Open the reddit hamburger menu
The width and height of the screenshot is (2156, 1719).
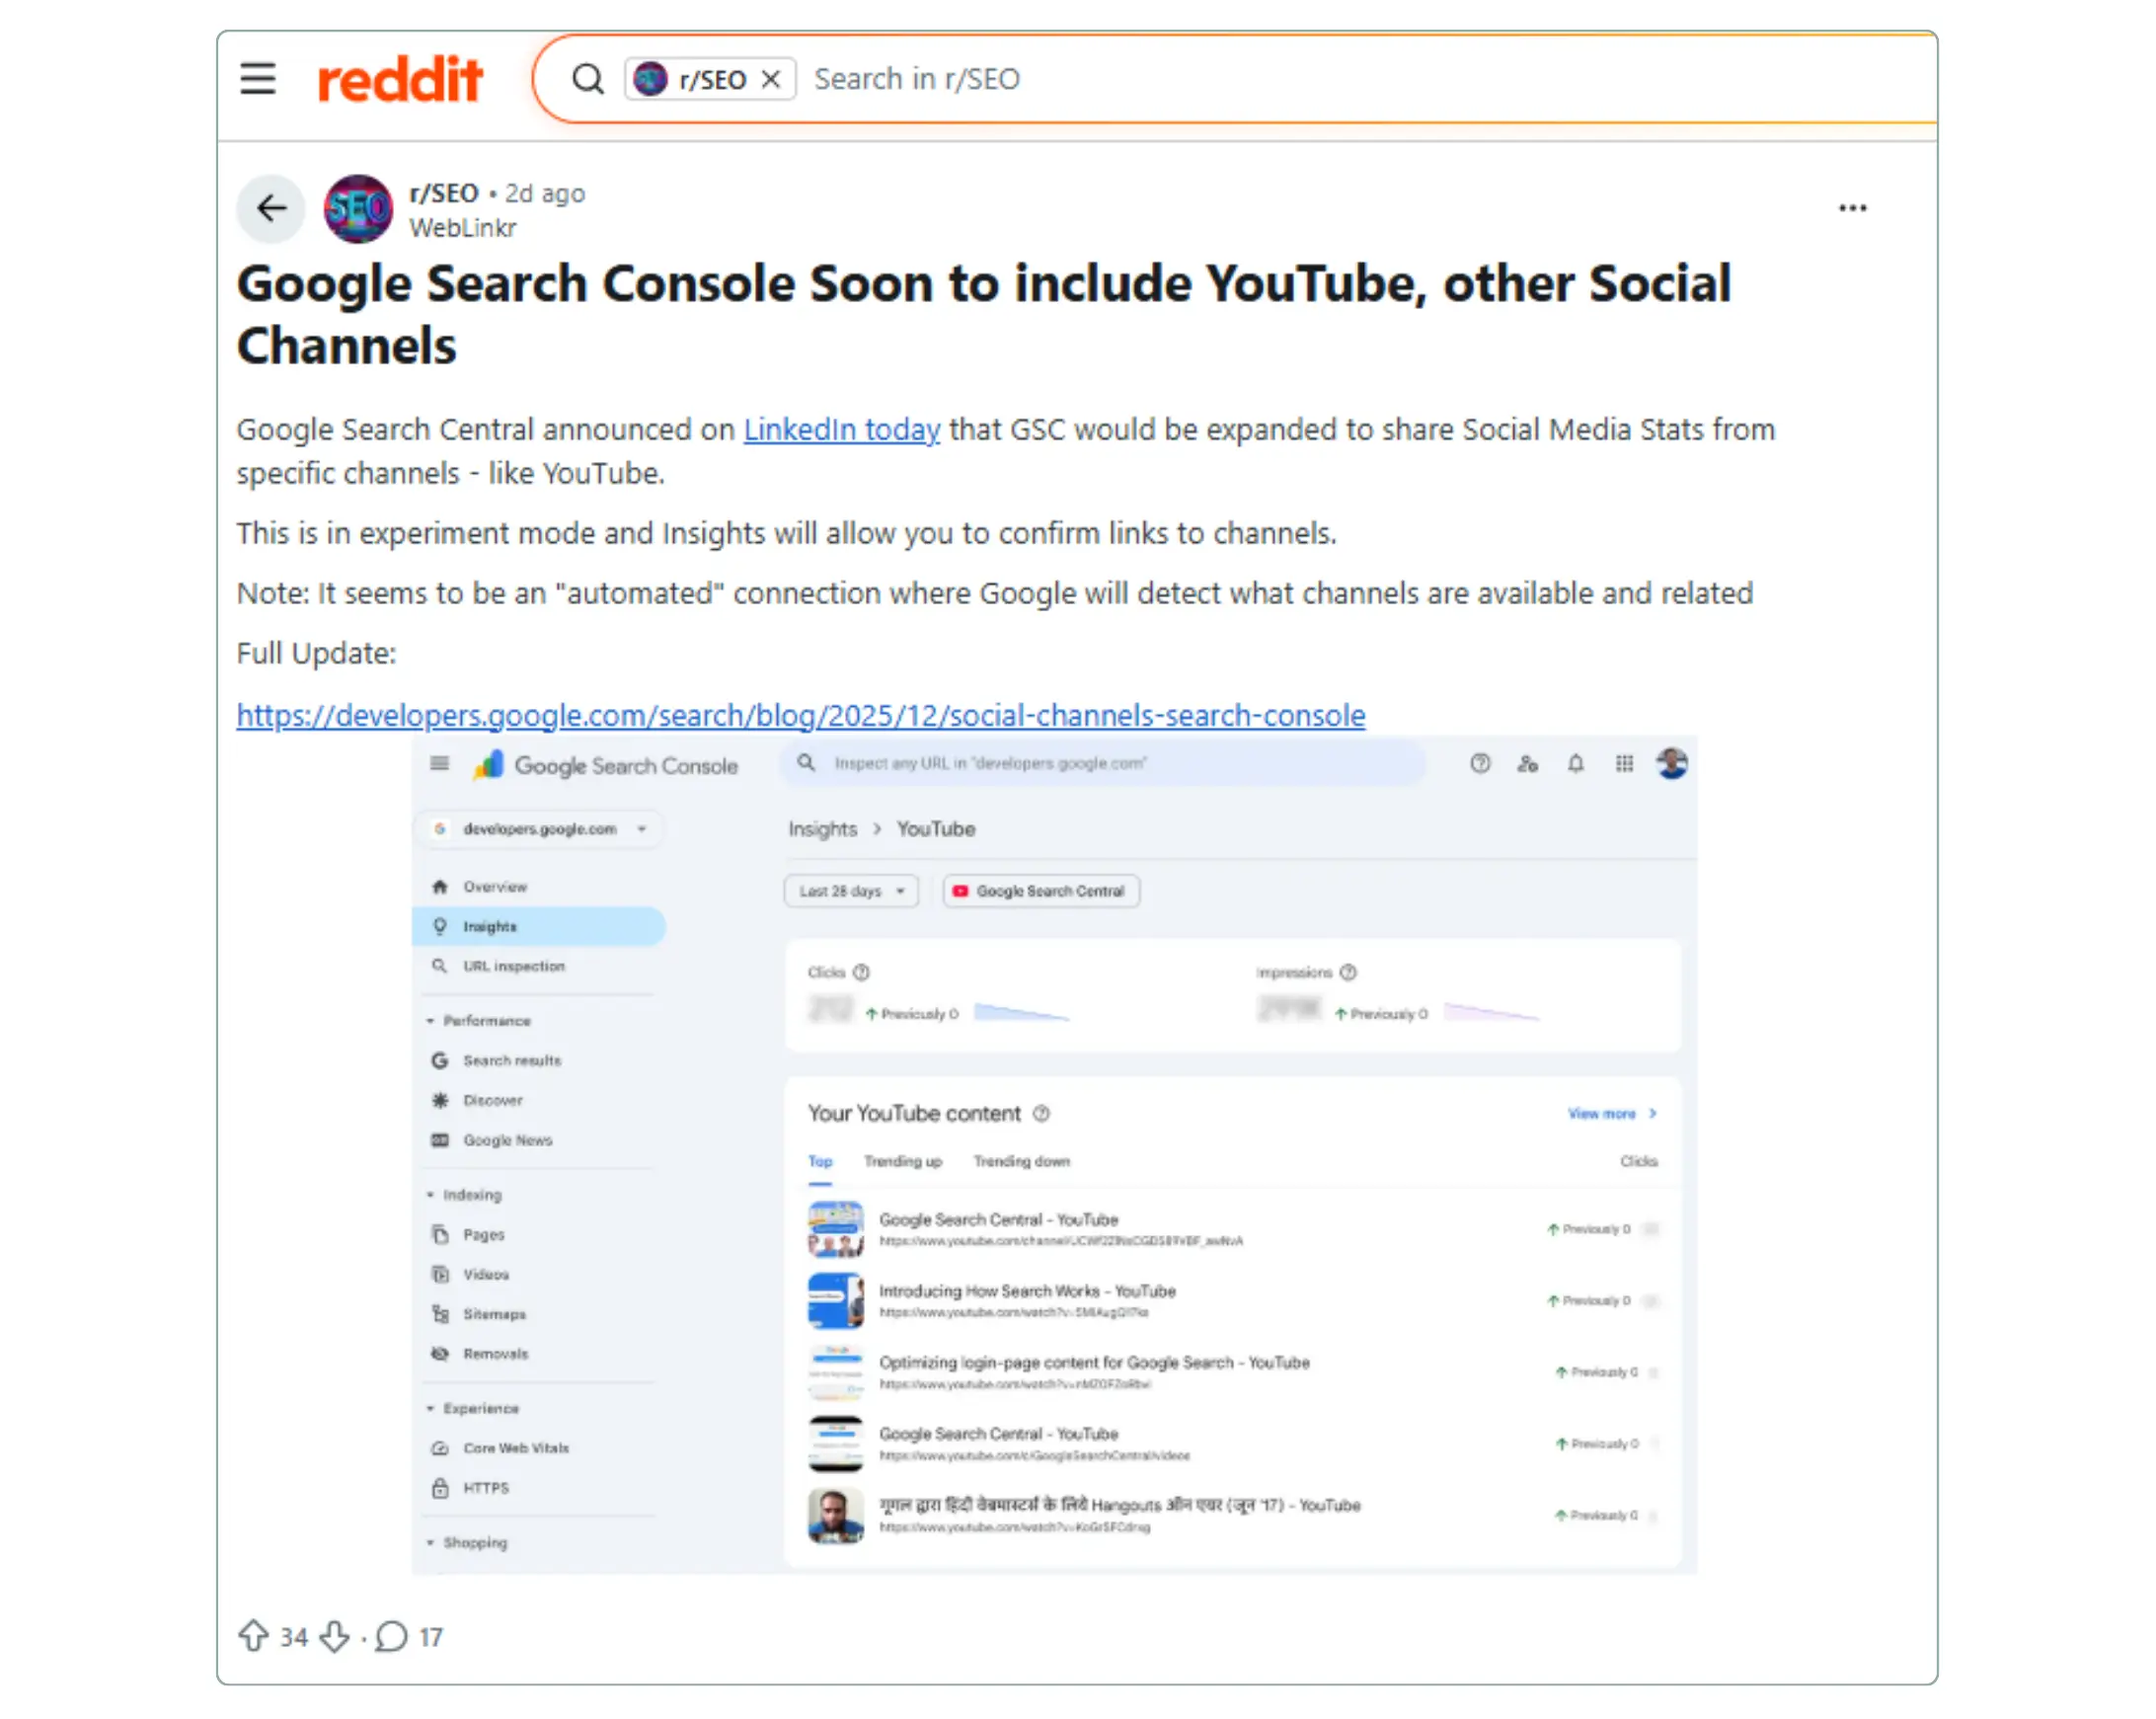click(257, 78)
